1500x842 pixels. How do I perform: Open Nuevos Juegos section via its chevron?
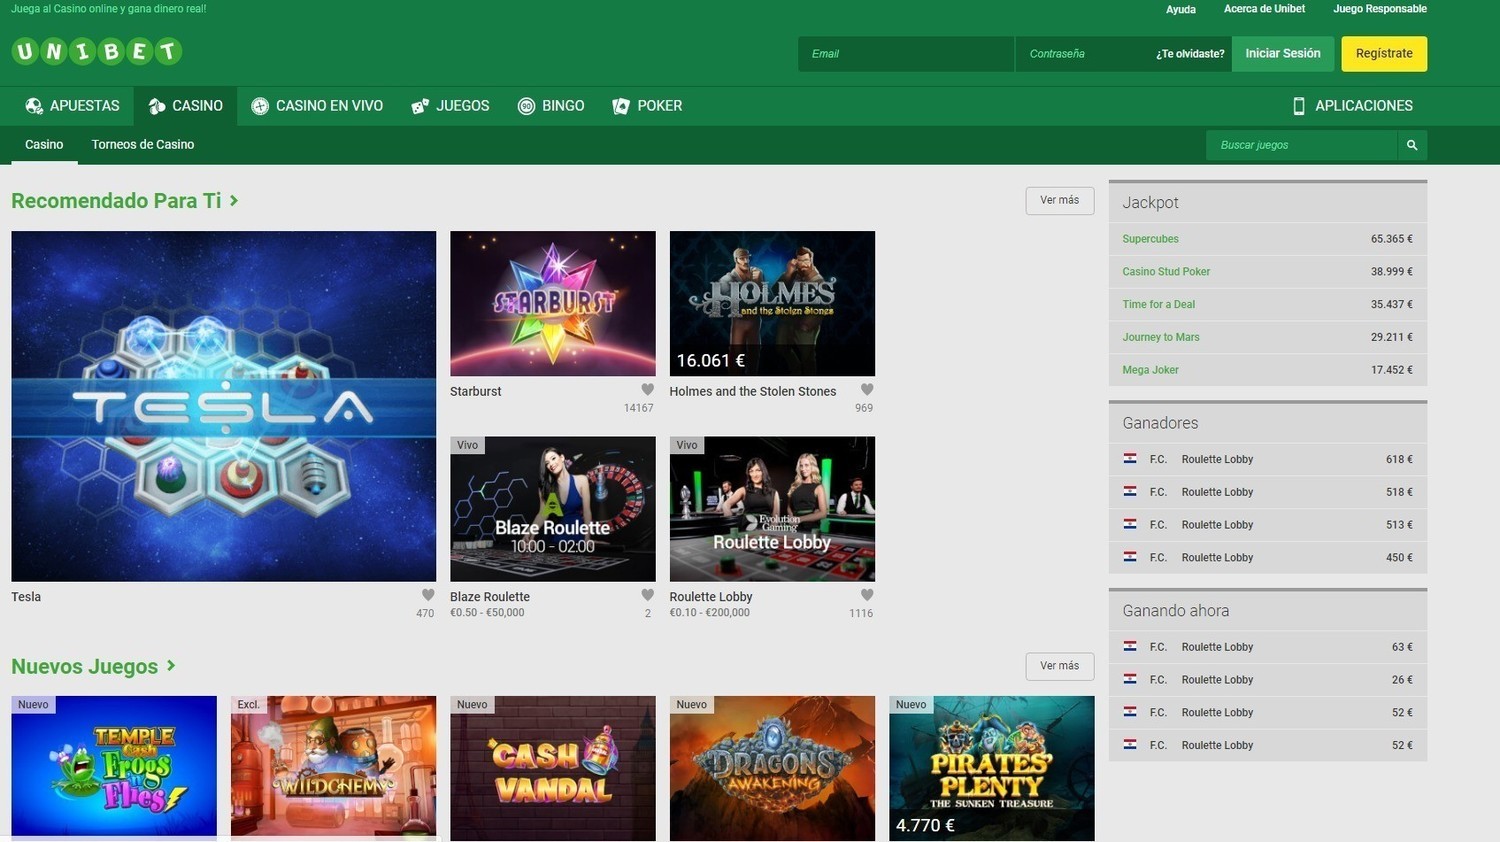point(171,666)
